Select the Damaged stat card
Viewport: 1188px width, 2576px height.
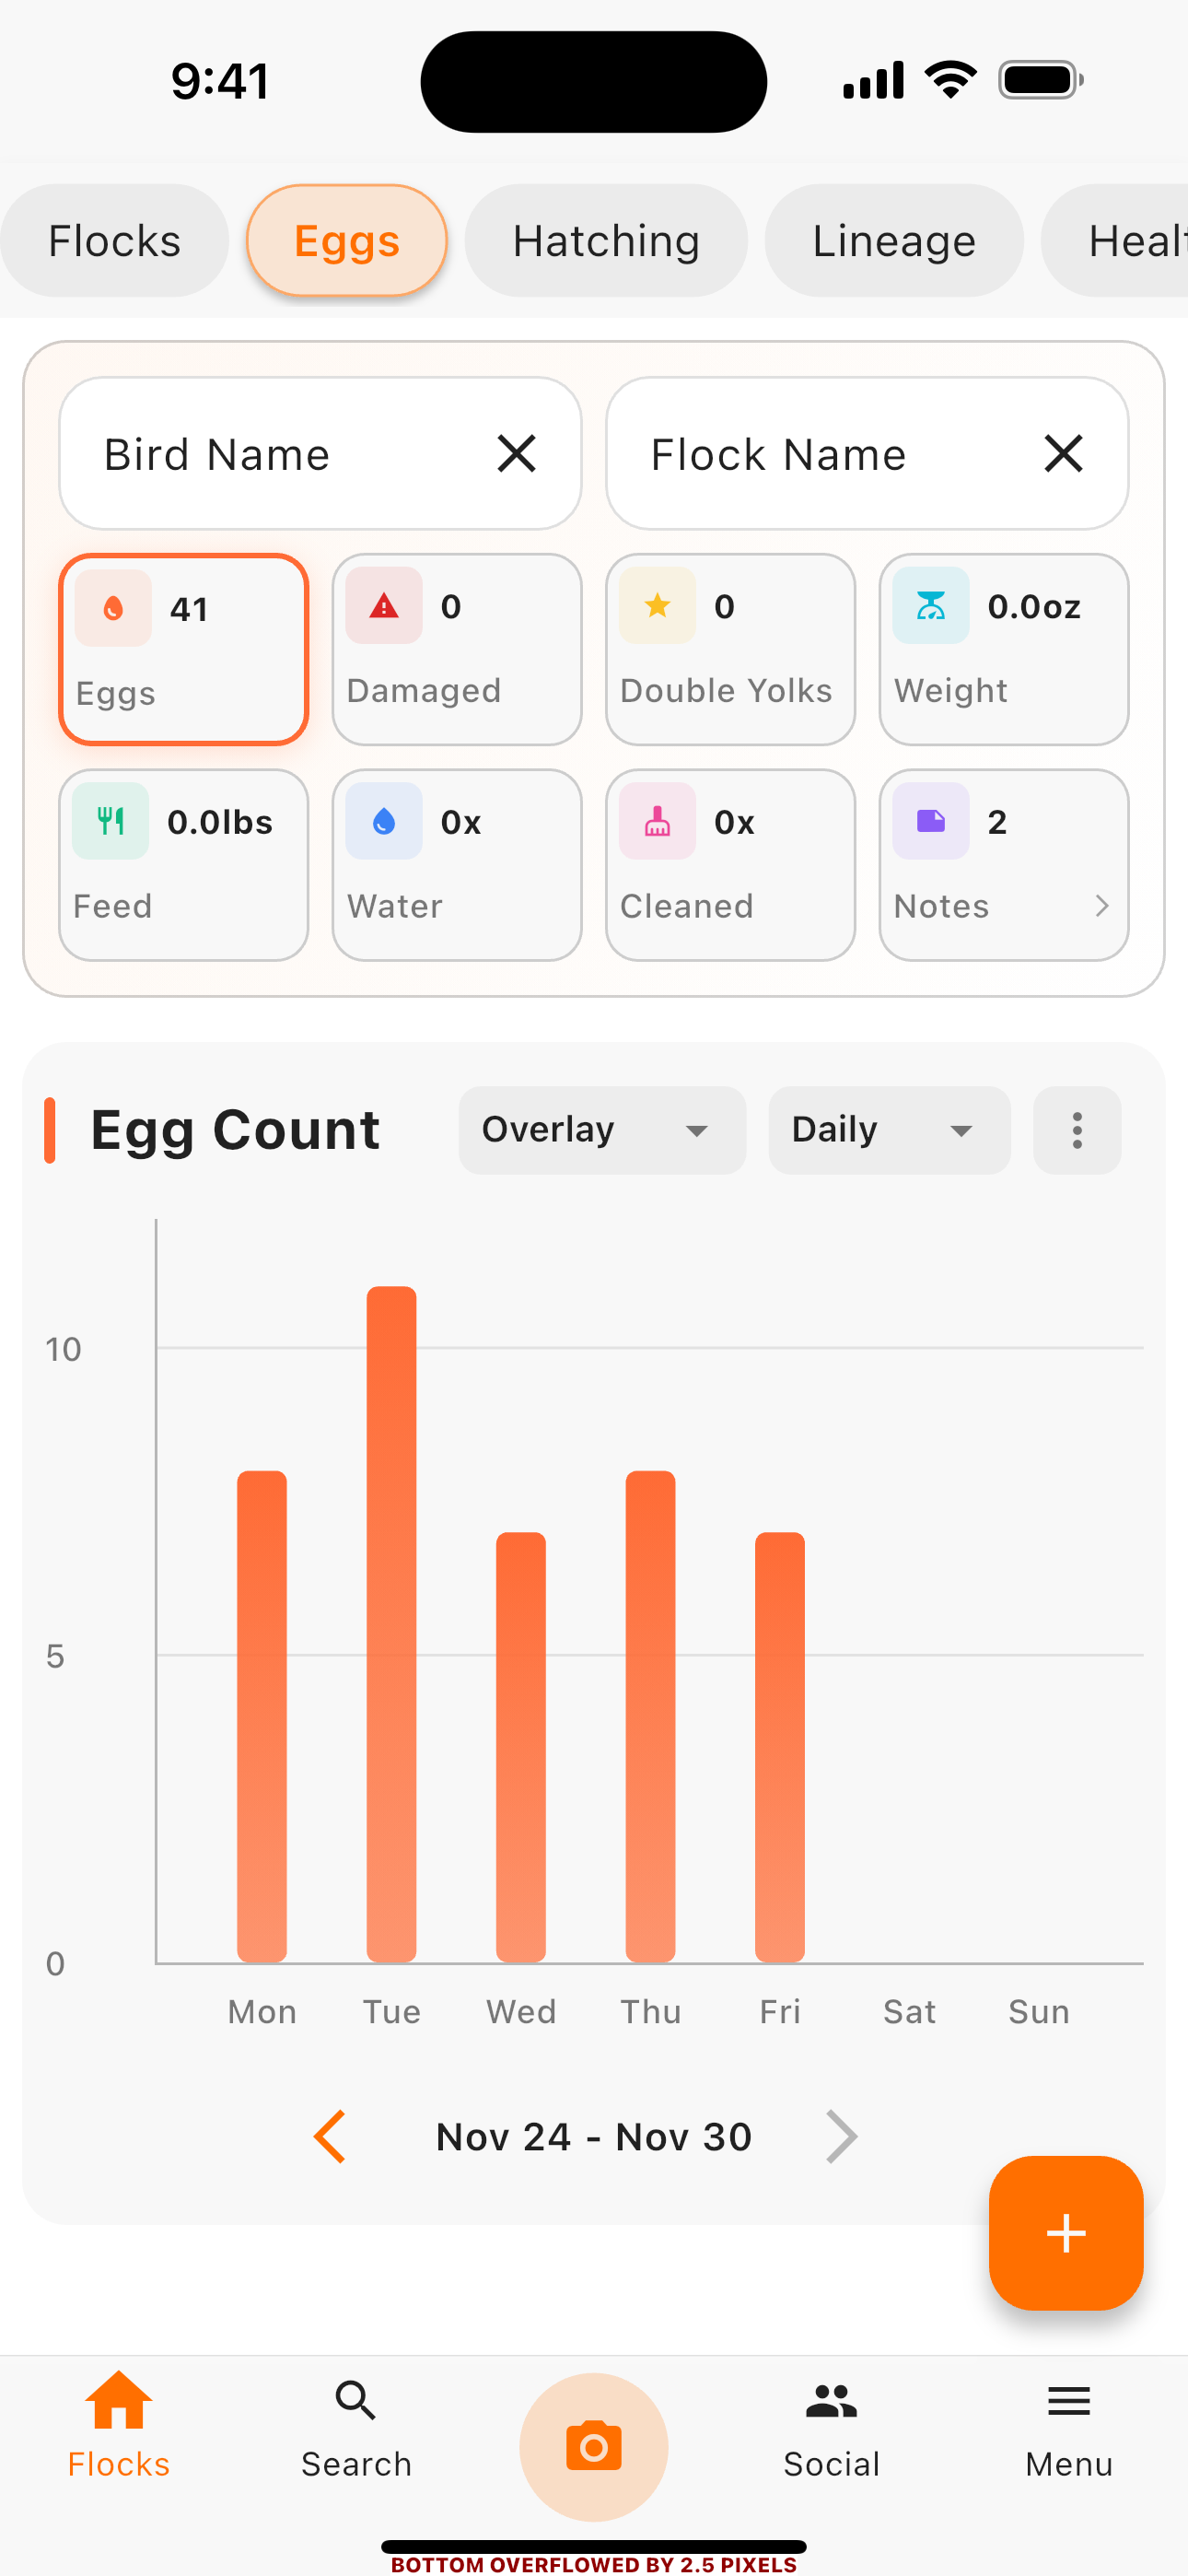(456, 649)
